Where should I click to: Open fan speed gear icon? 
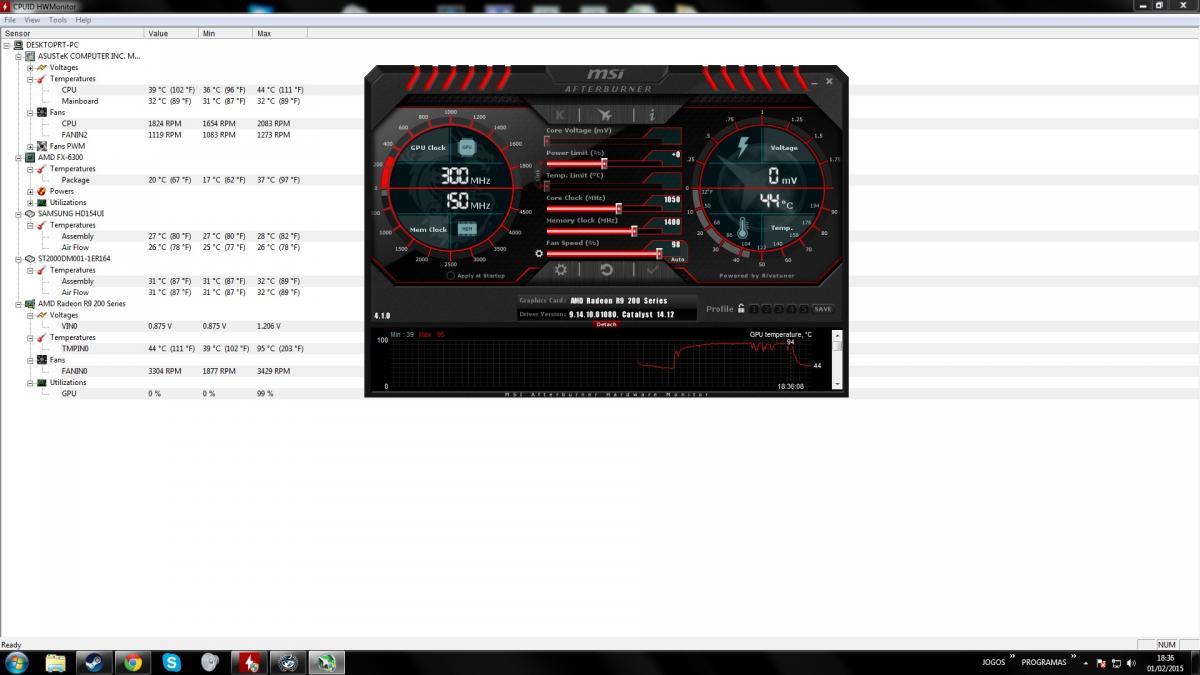pyautogui.click(x=540, y=254)
